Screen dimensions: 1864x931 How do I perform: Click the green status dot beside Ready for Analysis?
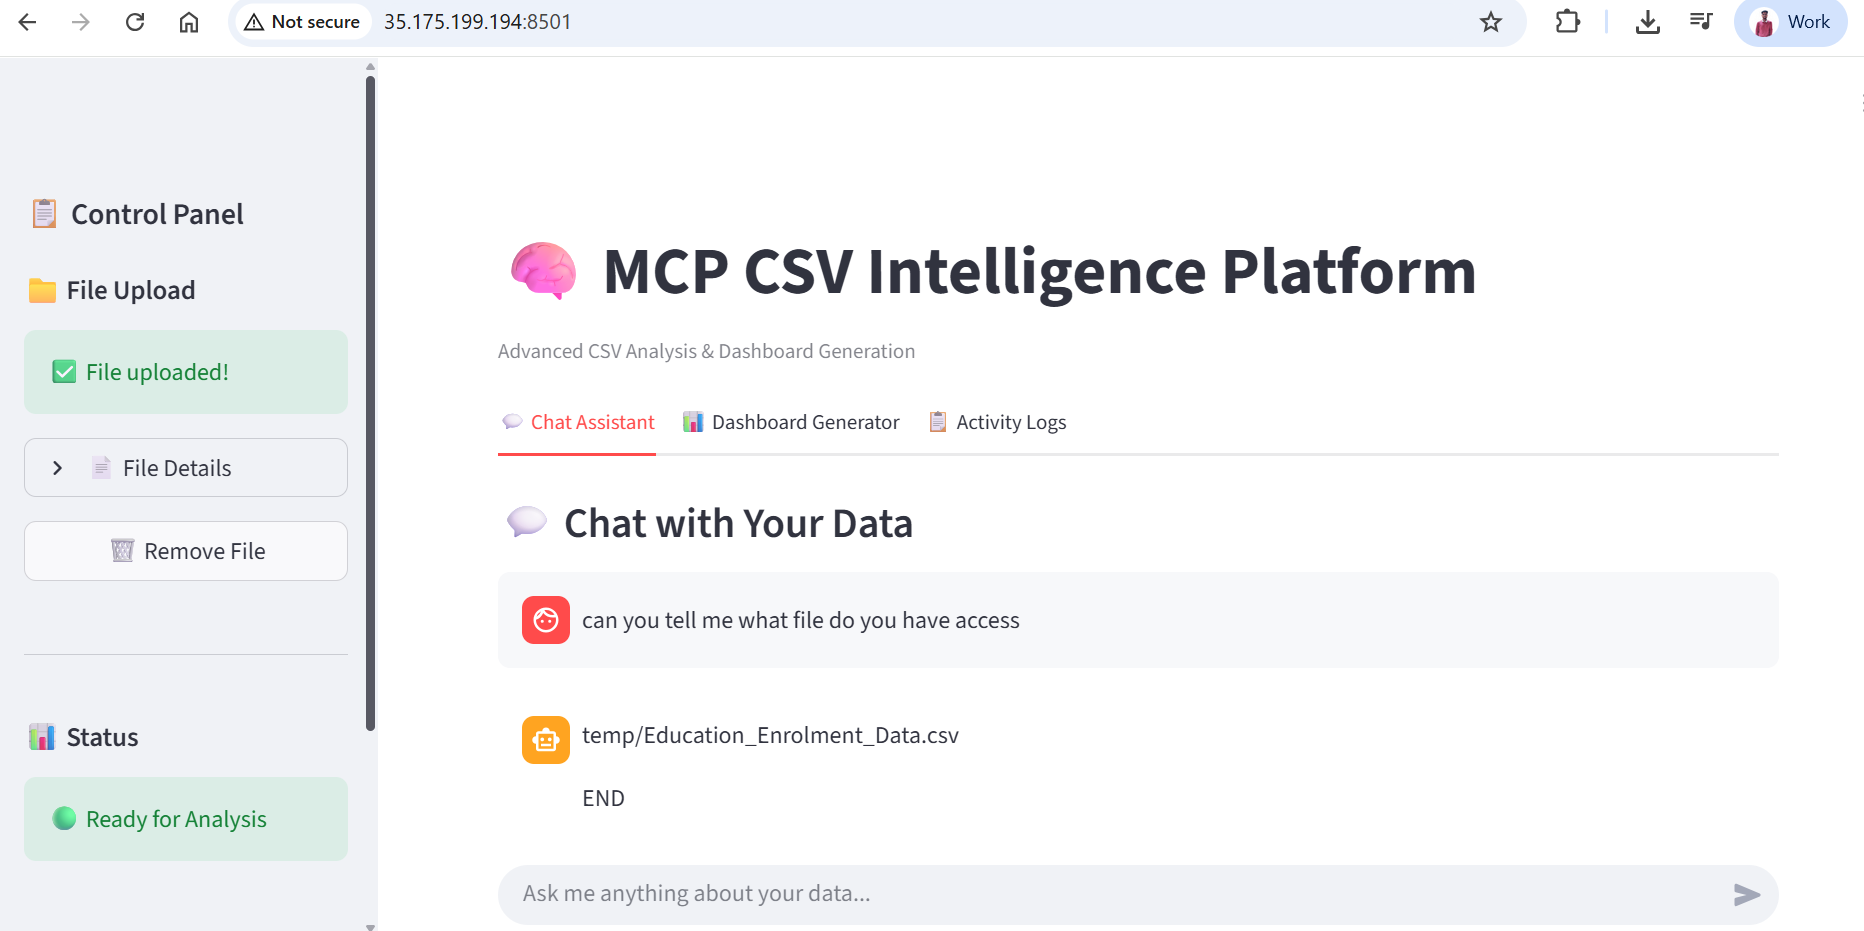pos(64,818)
